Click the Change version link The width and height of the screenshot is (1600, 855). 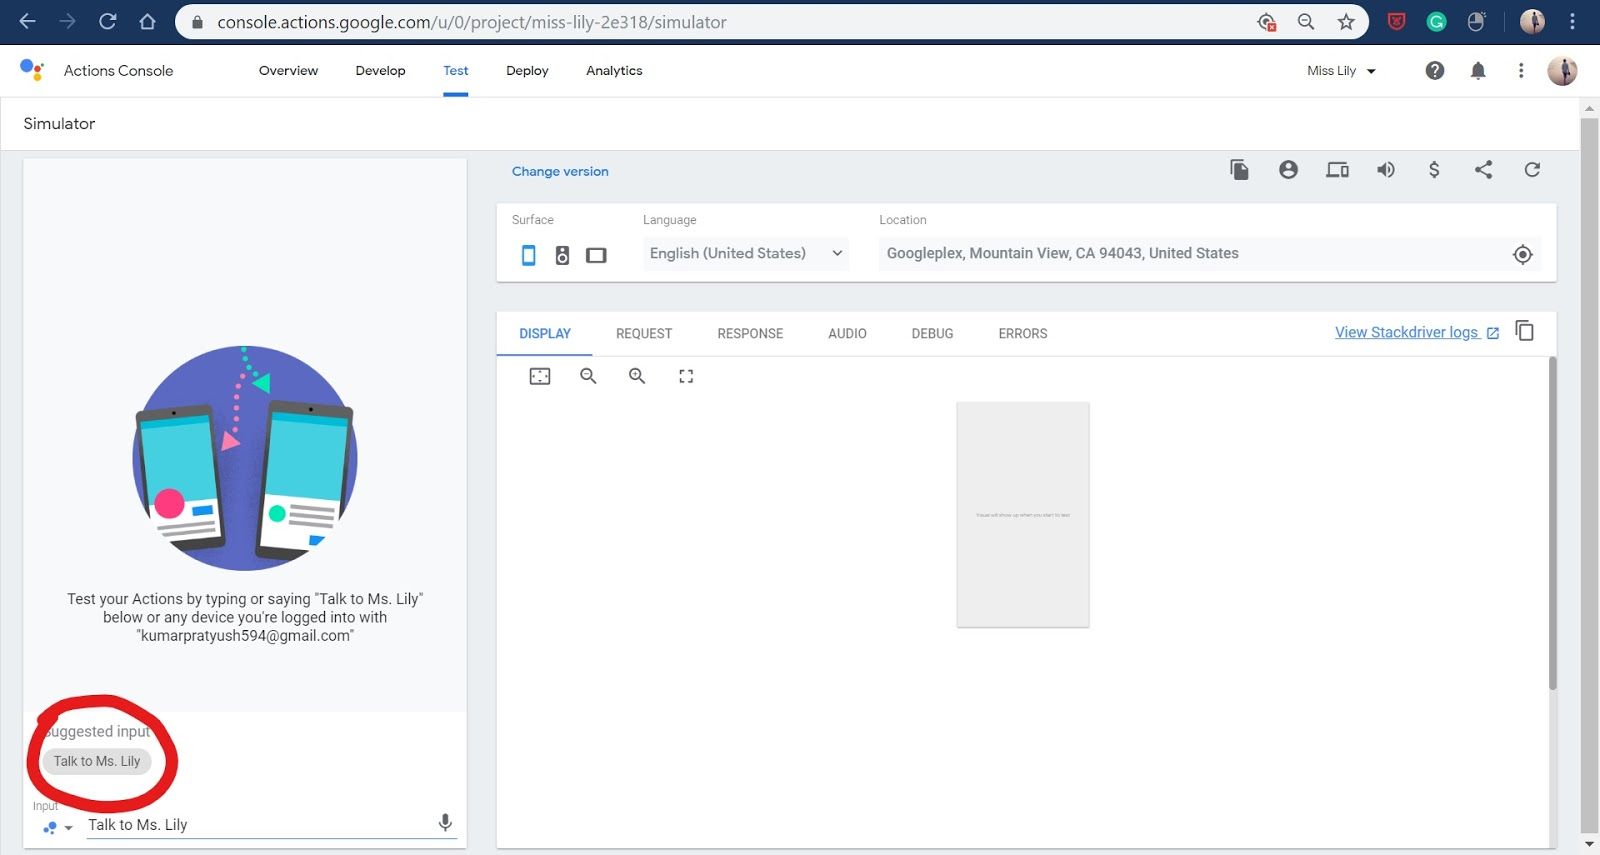tap(560, 172)
